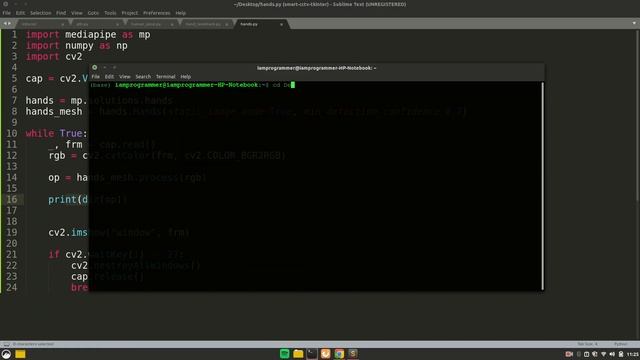Click on 'import mediapipe as mp' line
Viewport: 640px width, 360px height.
88,35
